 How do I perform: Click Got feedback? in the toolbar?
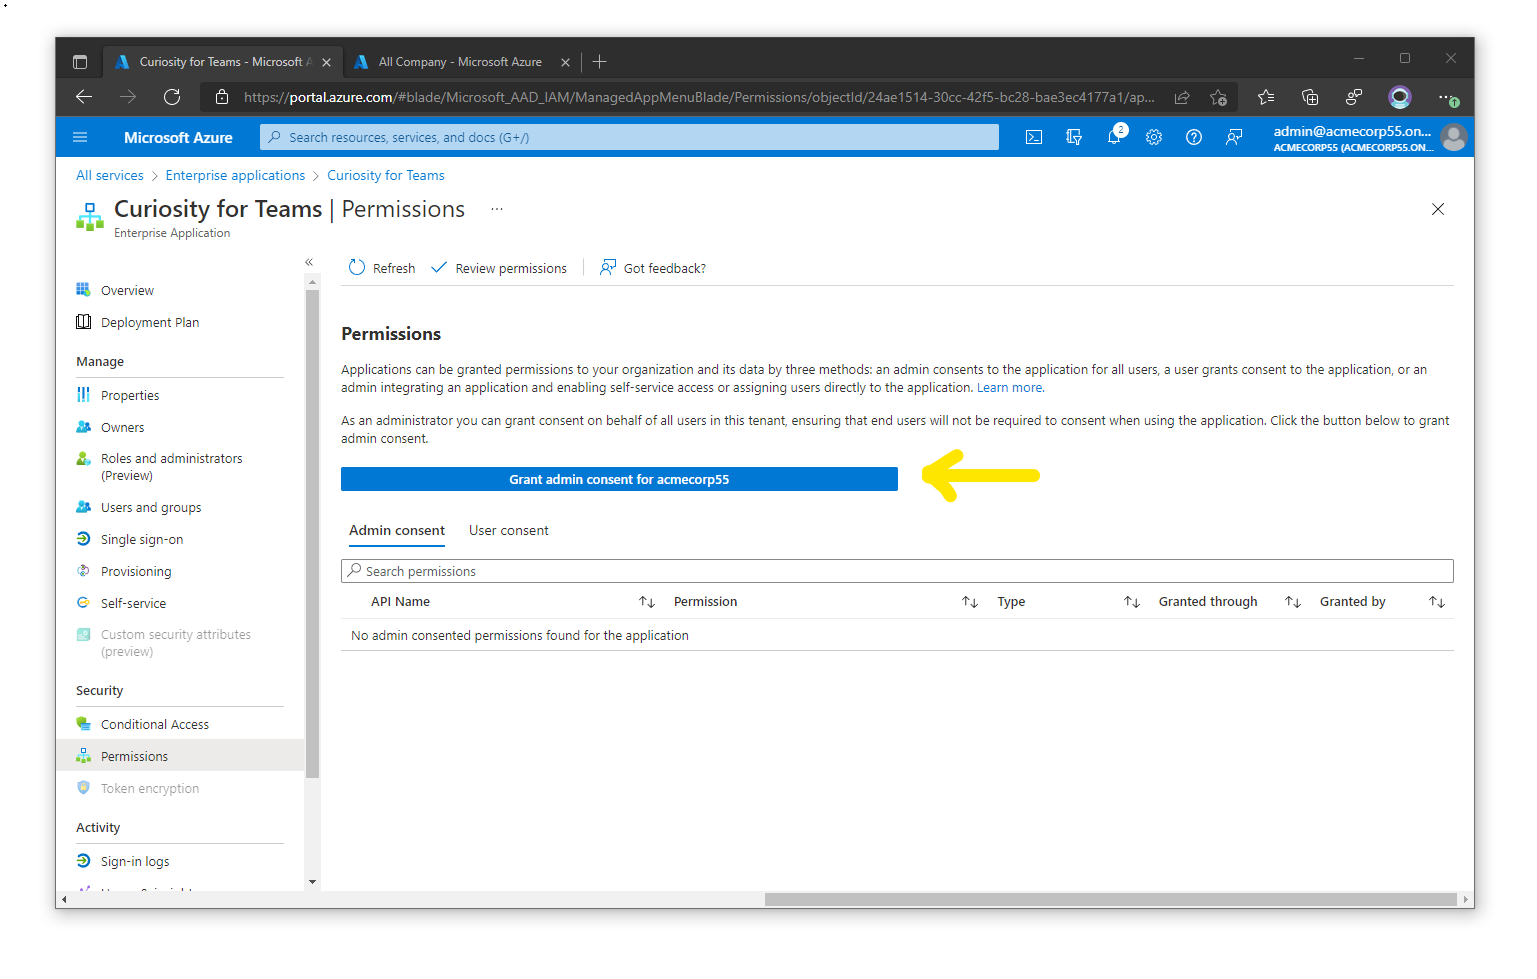click(652, 268)
